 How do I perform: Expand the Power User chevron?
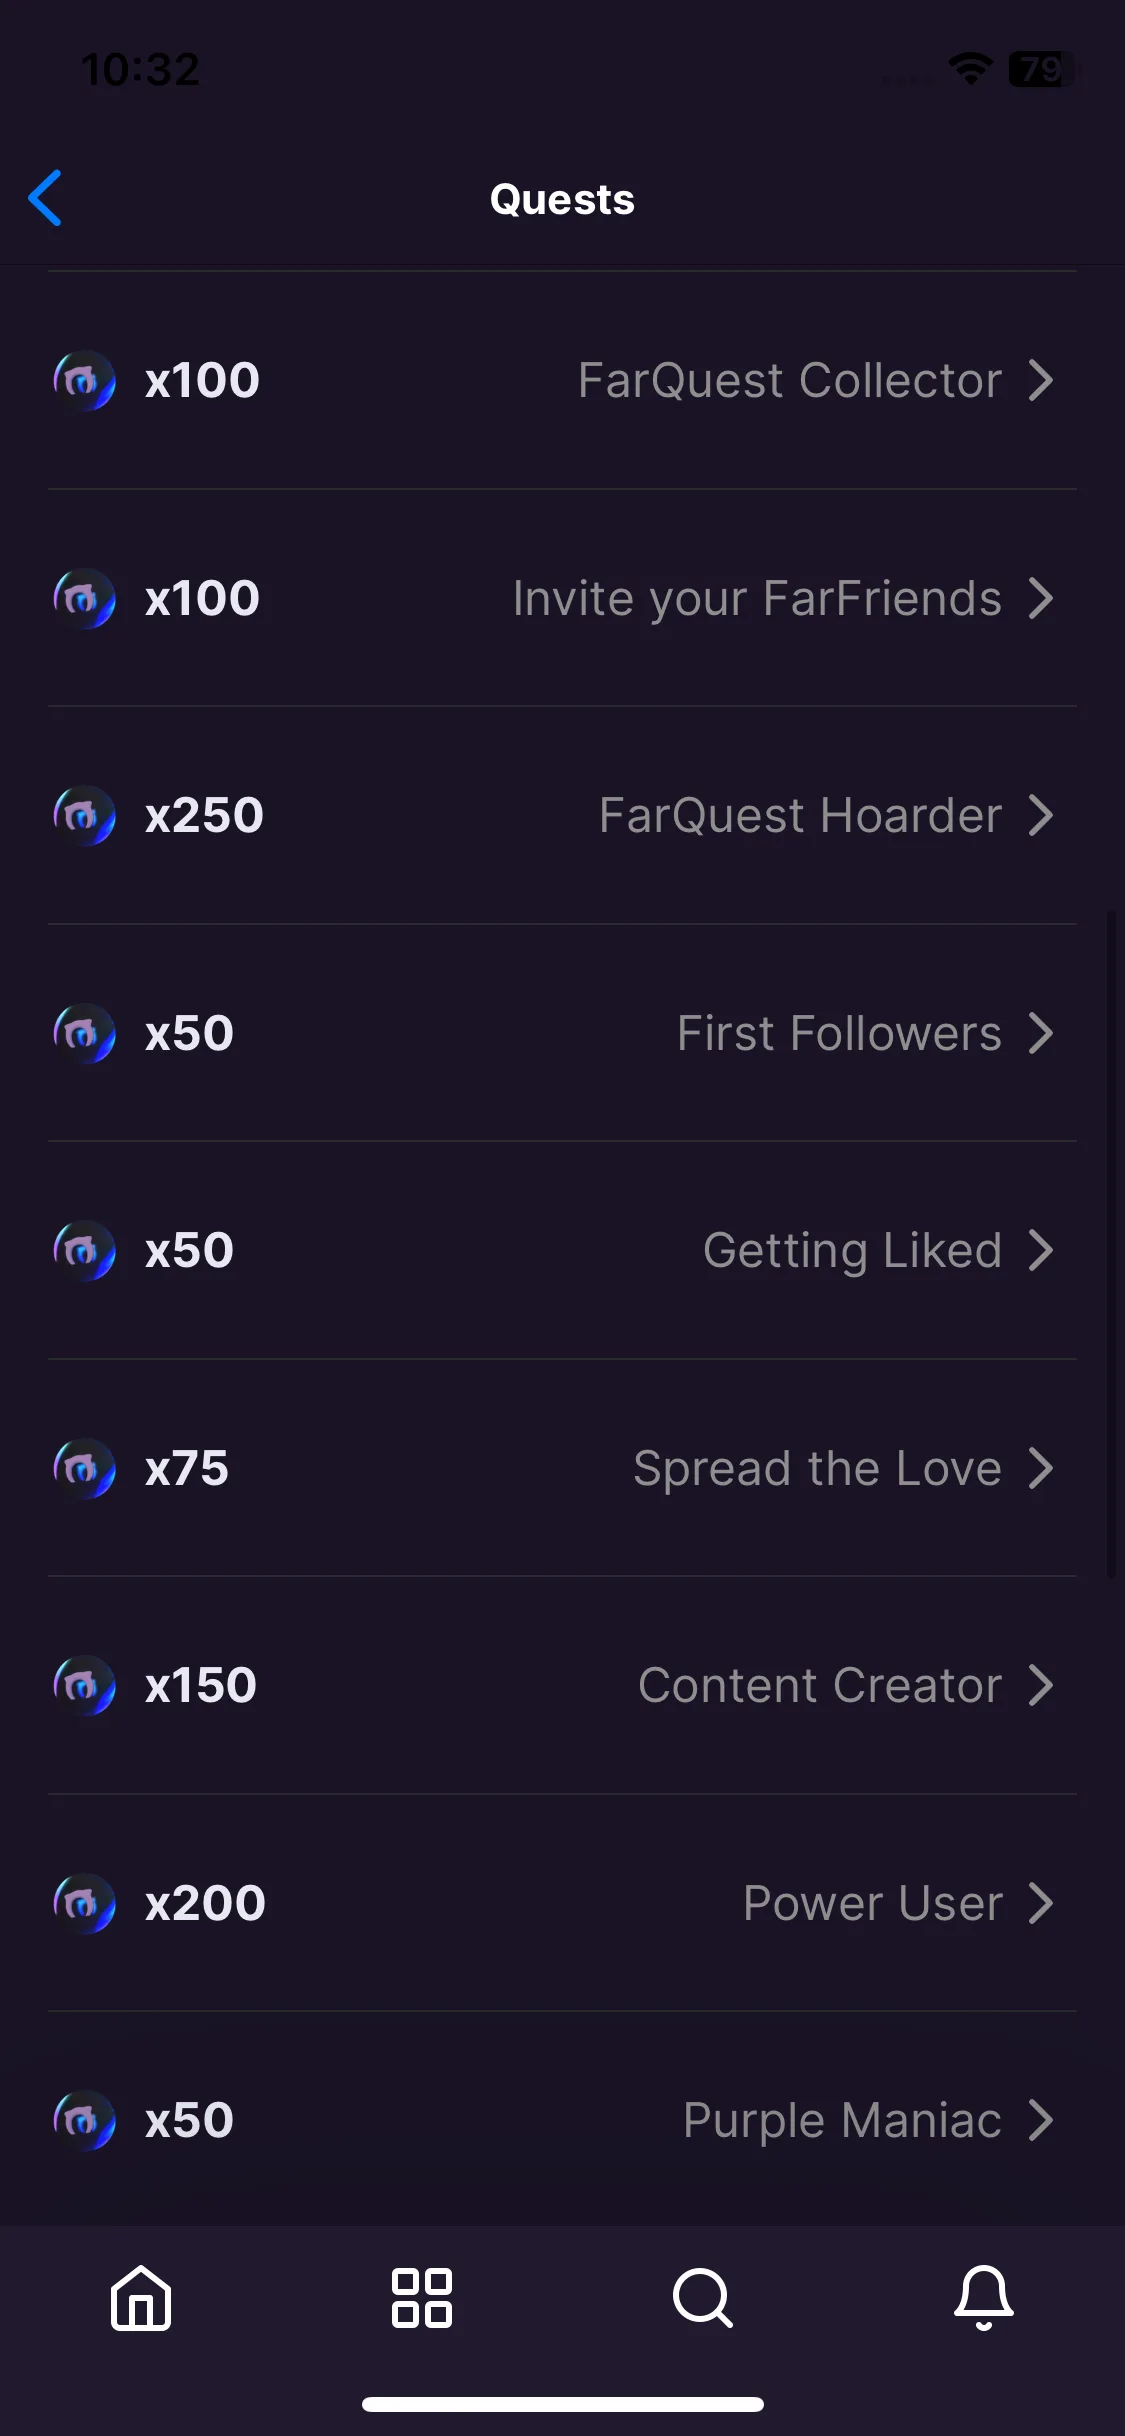[x=1041, y=1903]
